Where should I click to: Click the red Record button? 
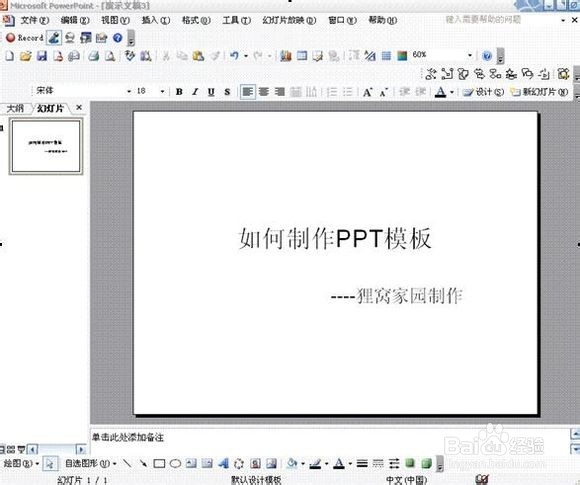click(25, 38)
